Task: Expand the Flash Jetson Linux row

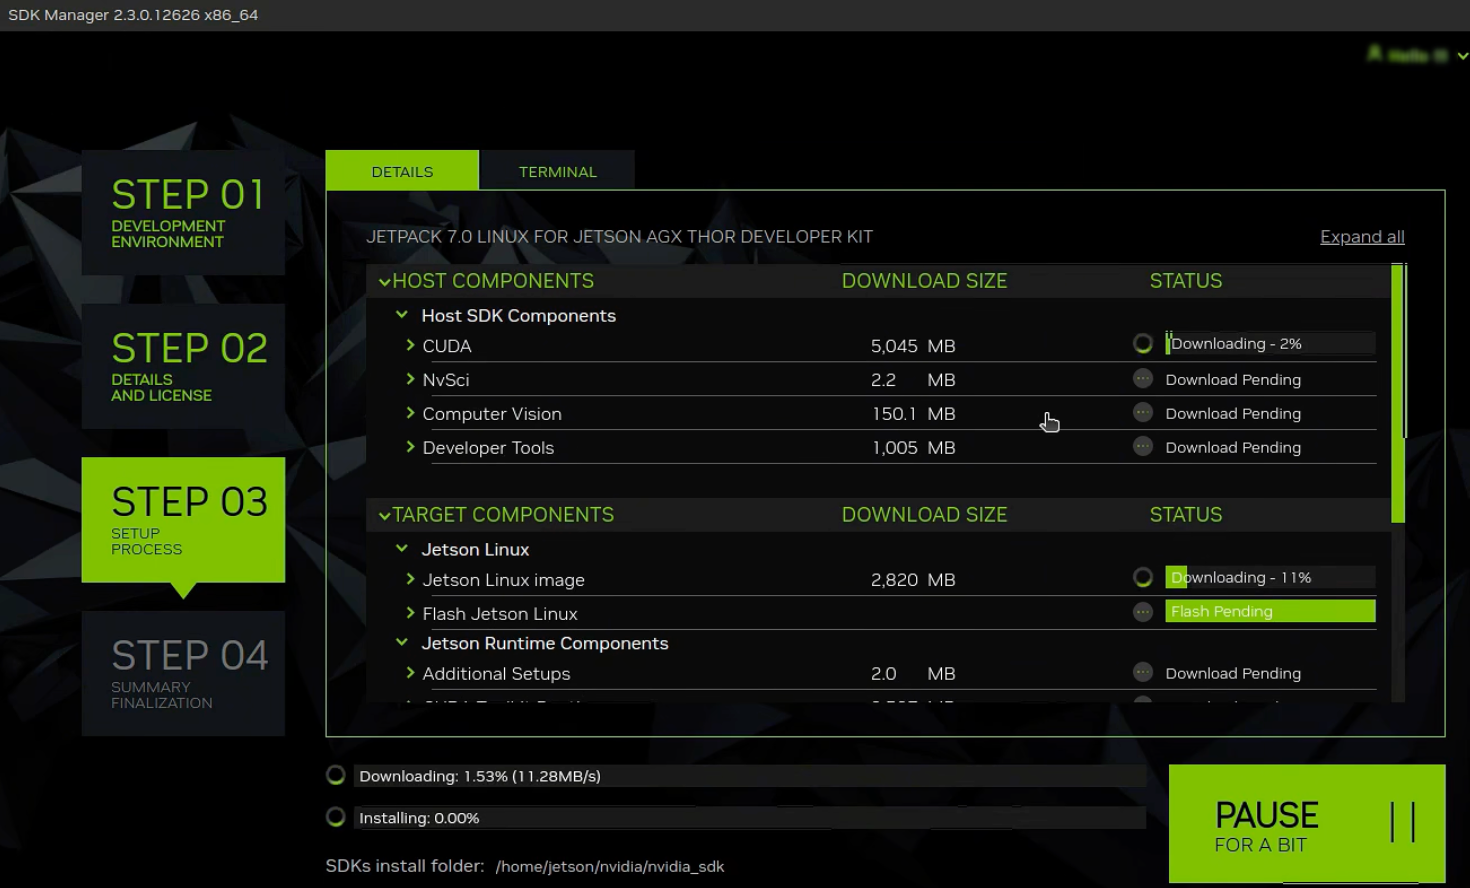Action: [410, 613]
